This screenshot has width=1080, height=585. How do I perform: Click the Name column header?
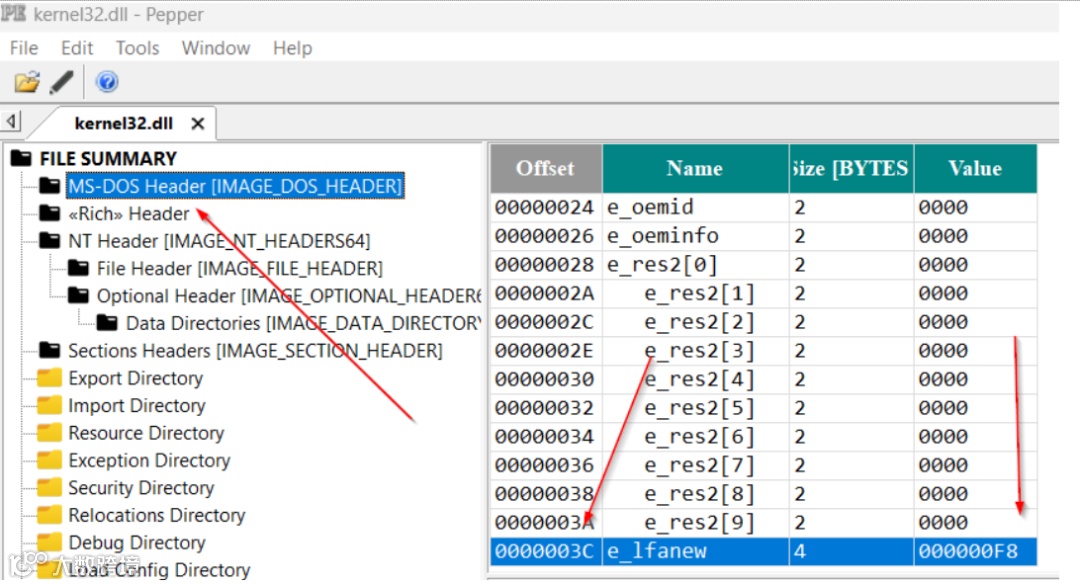(x=695, y=168)
